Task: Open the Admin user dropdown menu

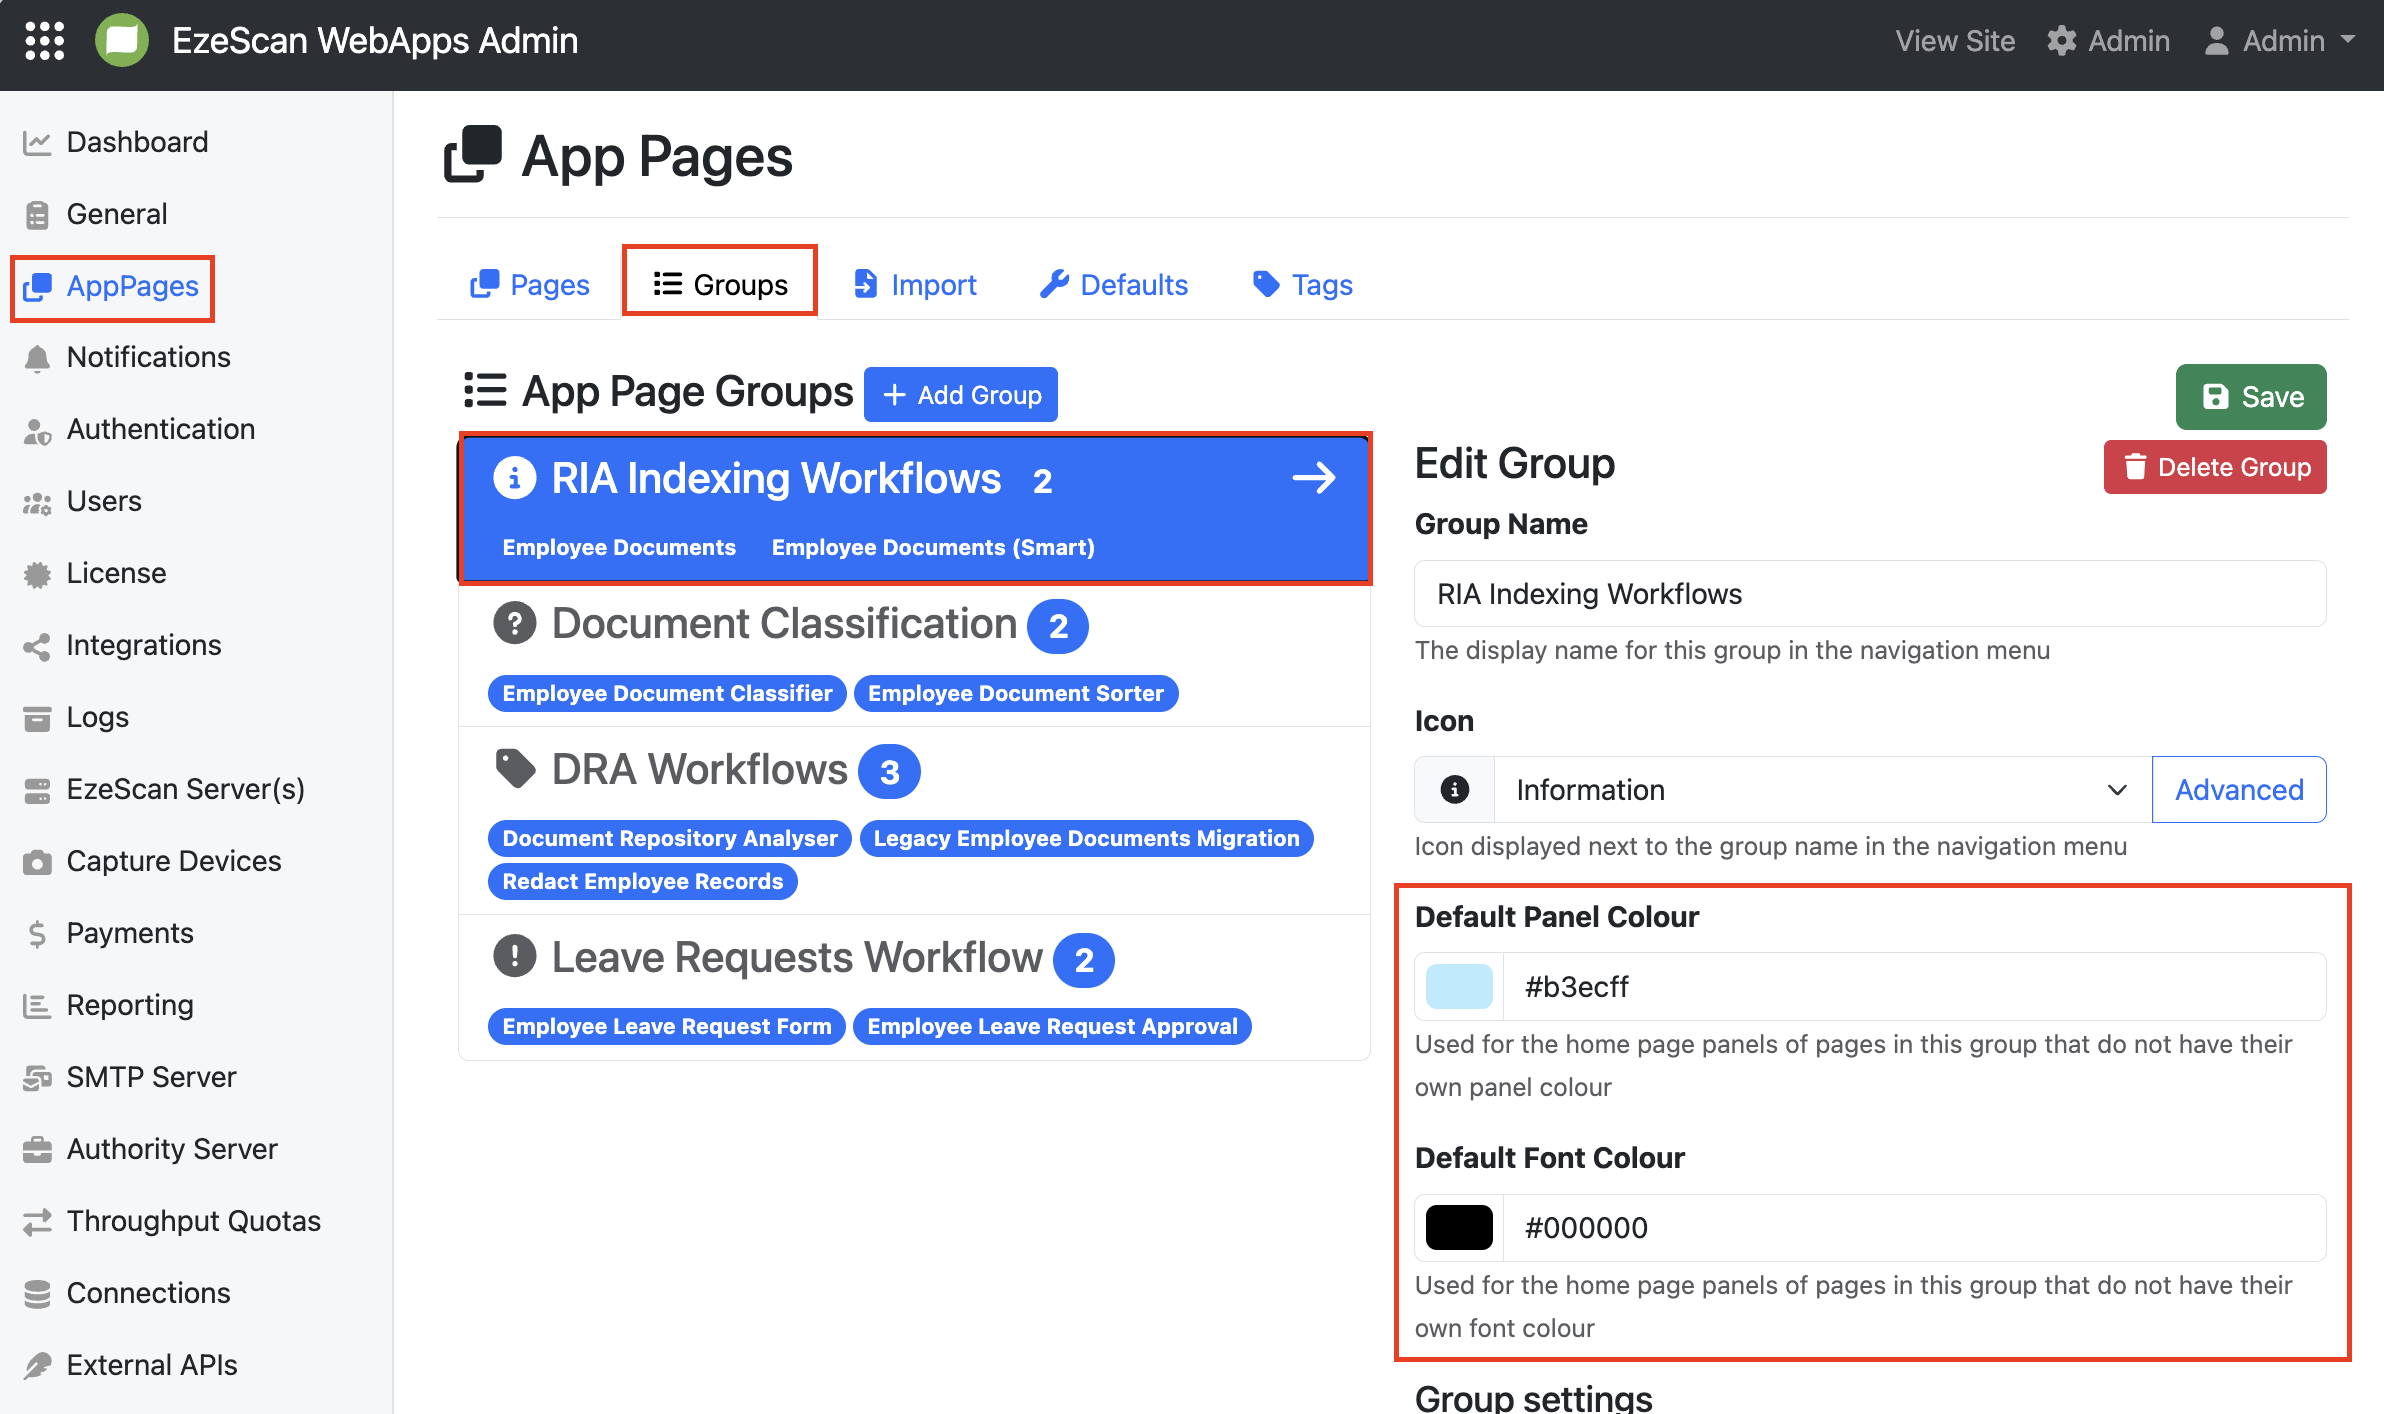Action: [x=2280, y=41]
